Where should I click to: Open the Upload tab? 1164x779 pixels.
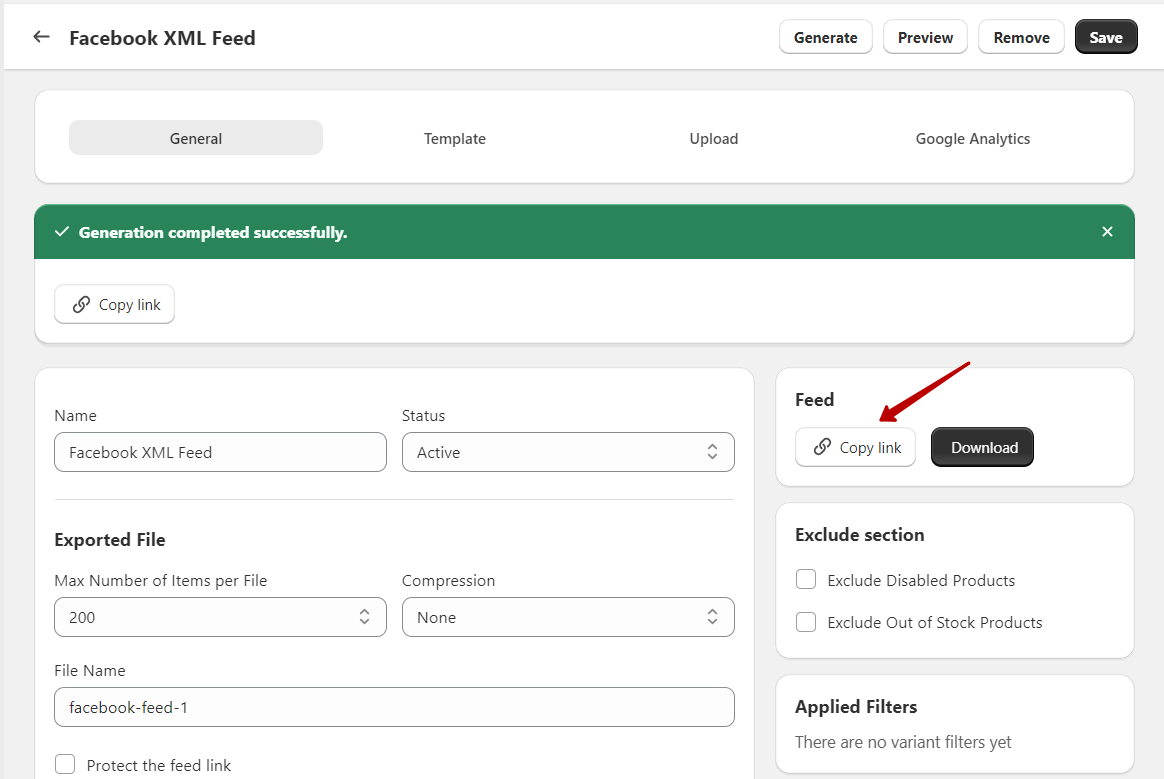click(713, 138)
